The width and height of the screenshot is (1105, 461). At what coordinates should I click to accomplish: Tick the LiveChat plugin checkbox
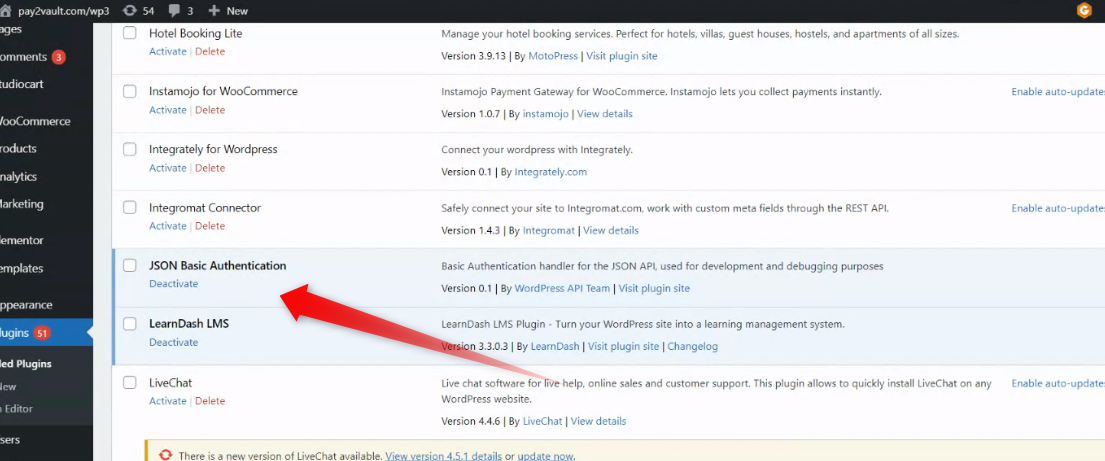coord(130,383)
